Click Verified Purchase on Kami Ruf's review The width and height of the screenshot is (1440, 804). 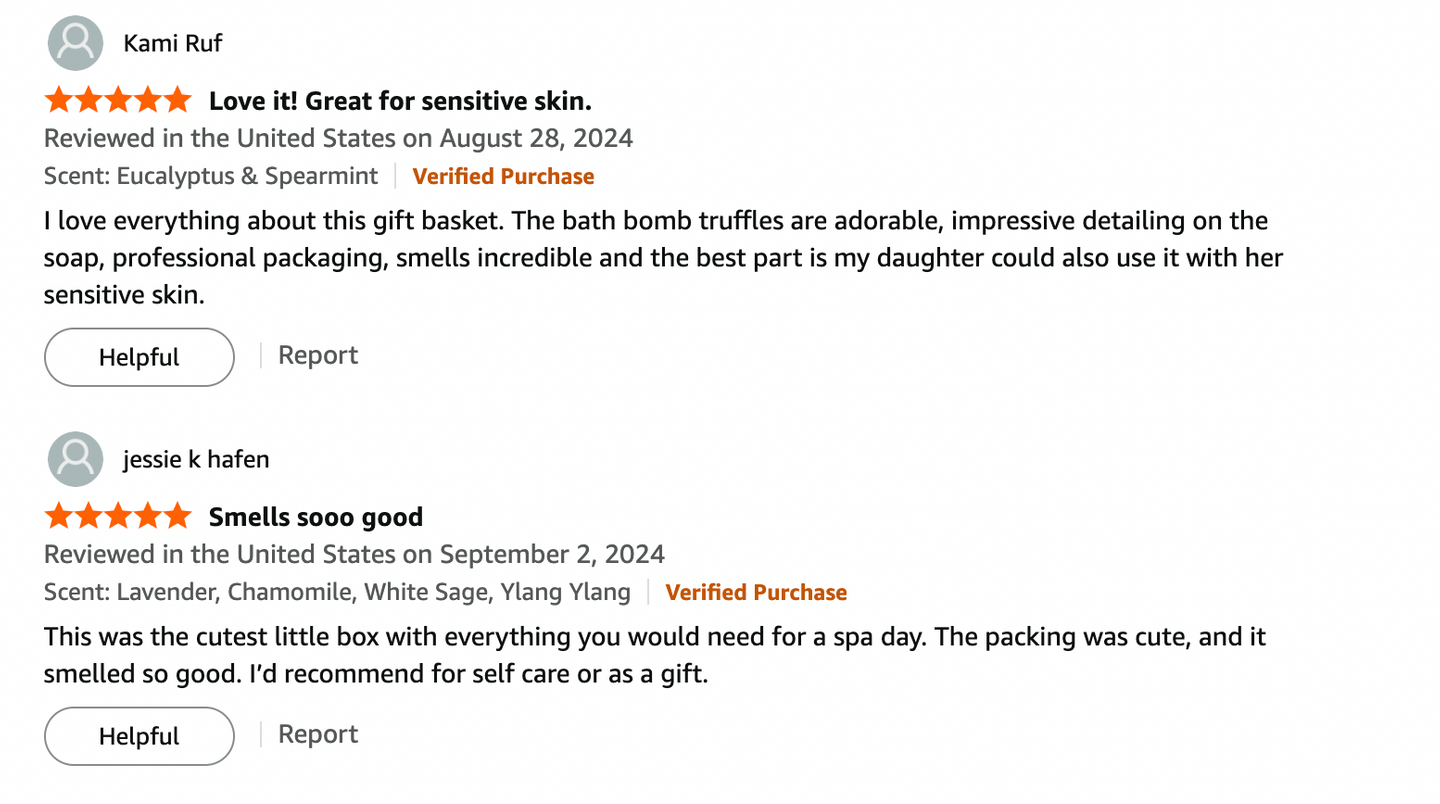tap(503, 176)
